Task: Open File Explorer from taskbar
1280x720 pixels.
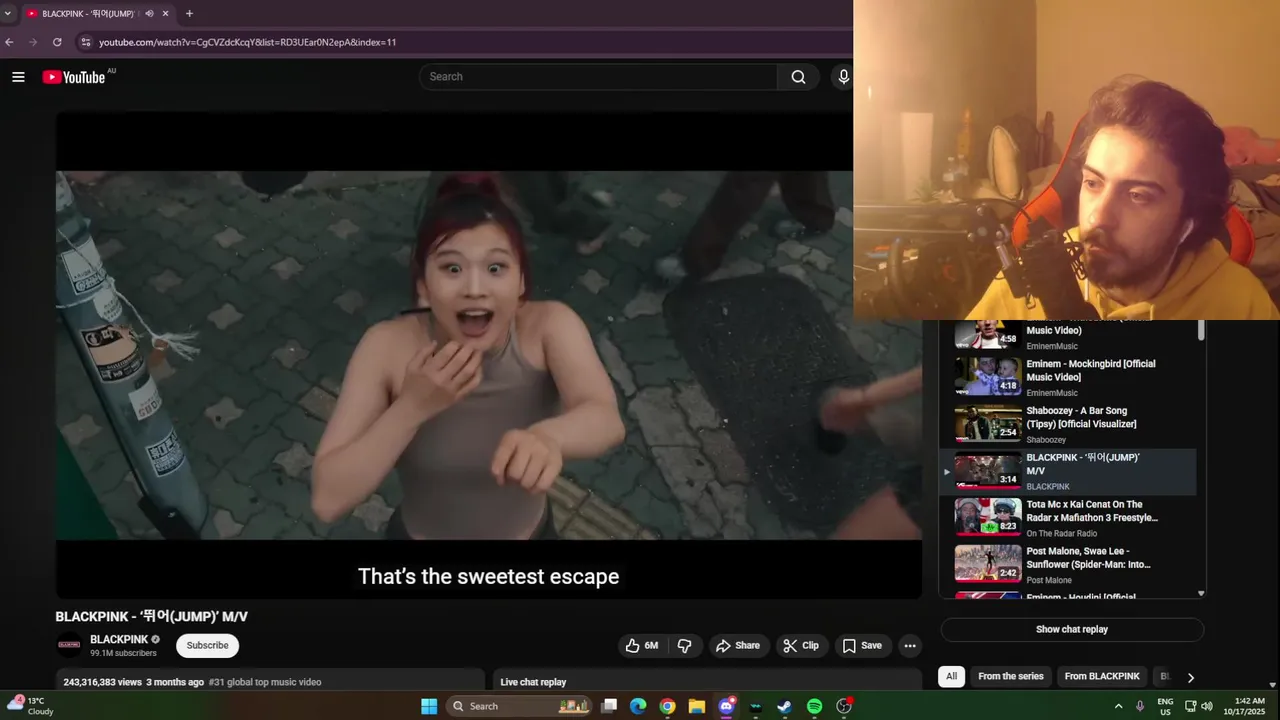Action: coord(697,706)
